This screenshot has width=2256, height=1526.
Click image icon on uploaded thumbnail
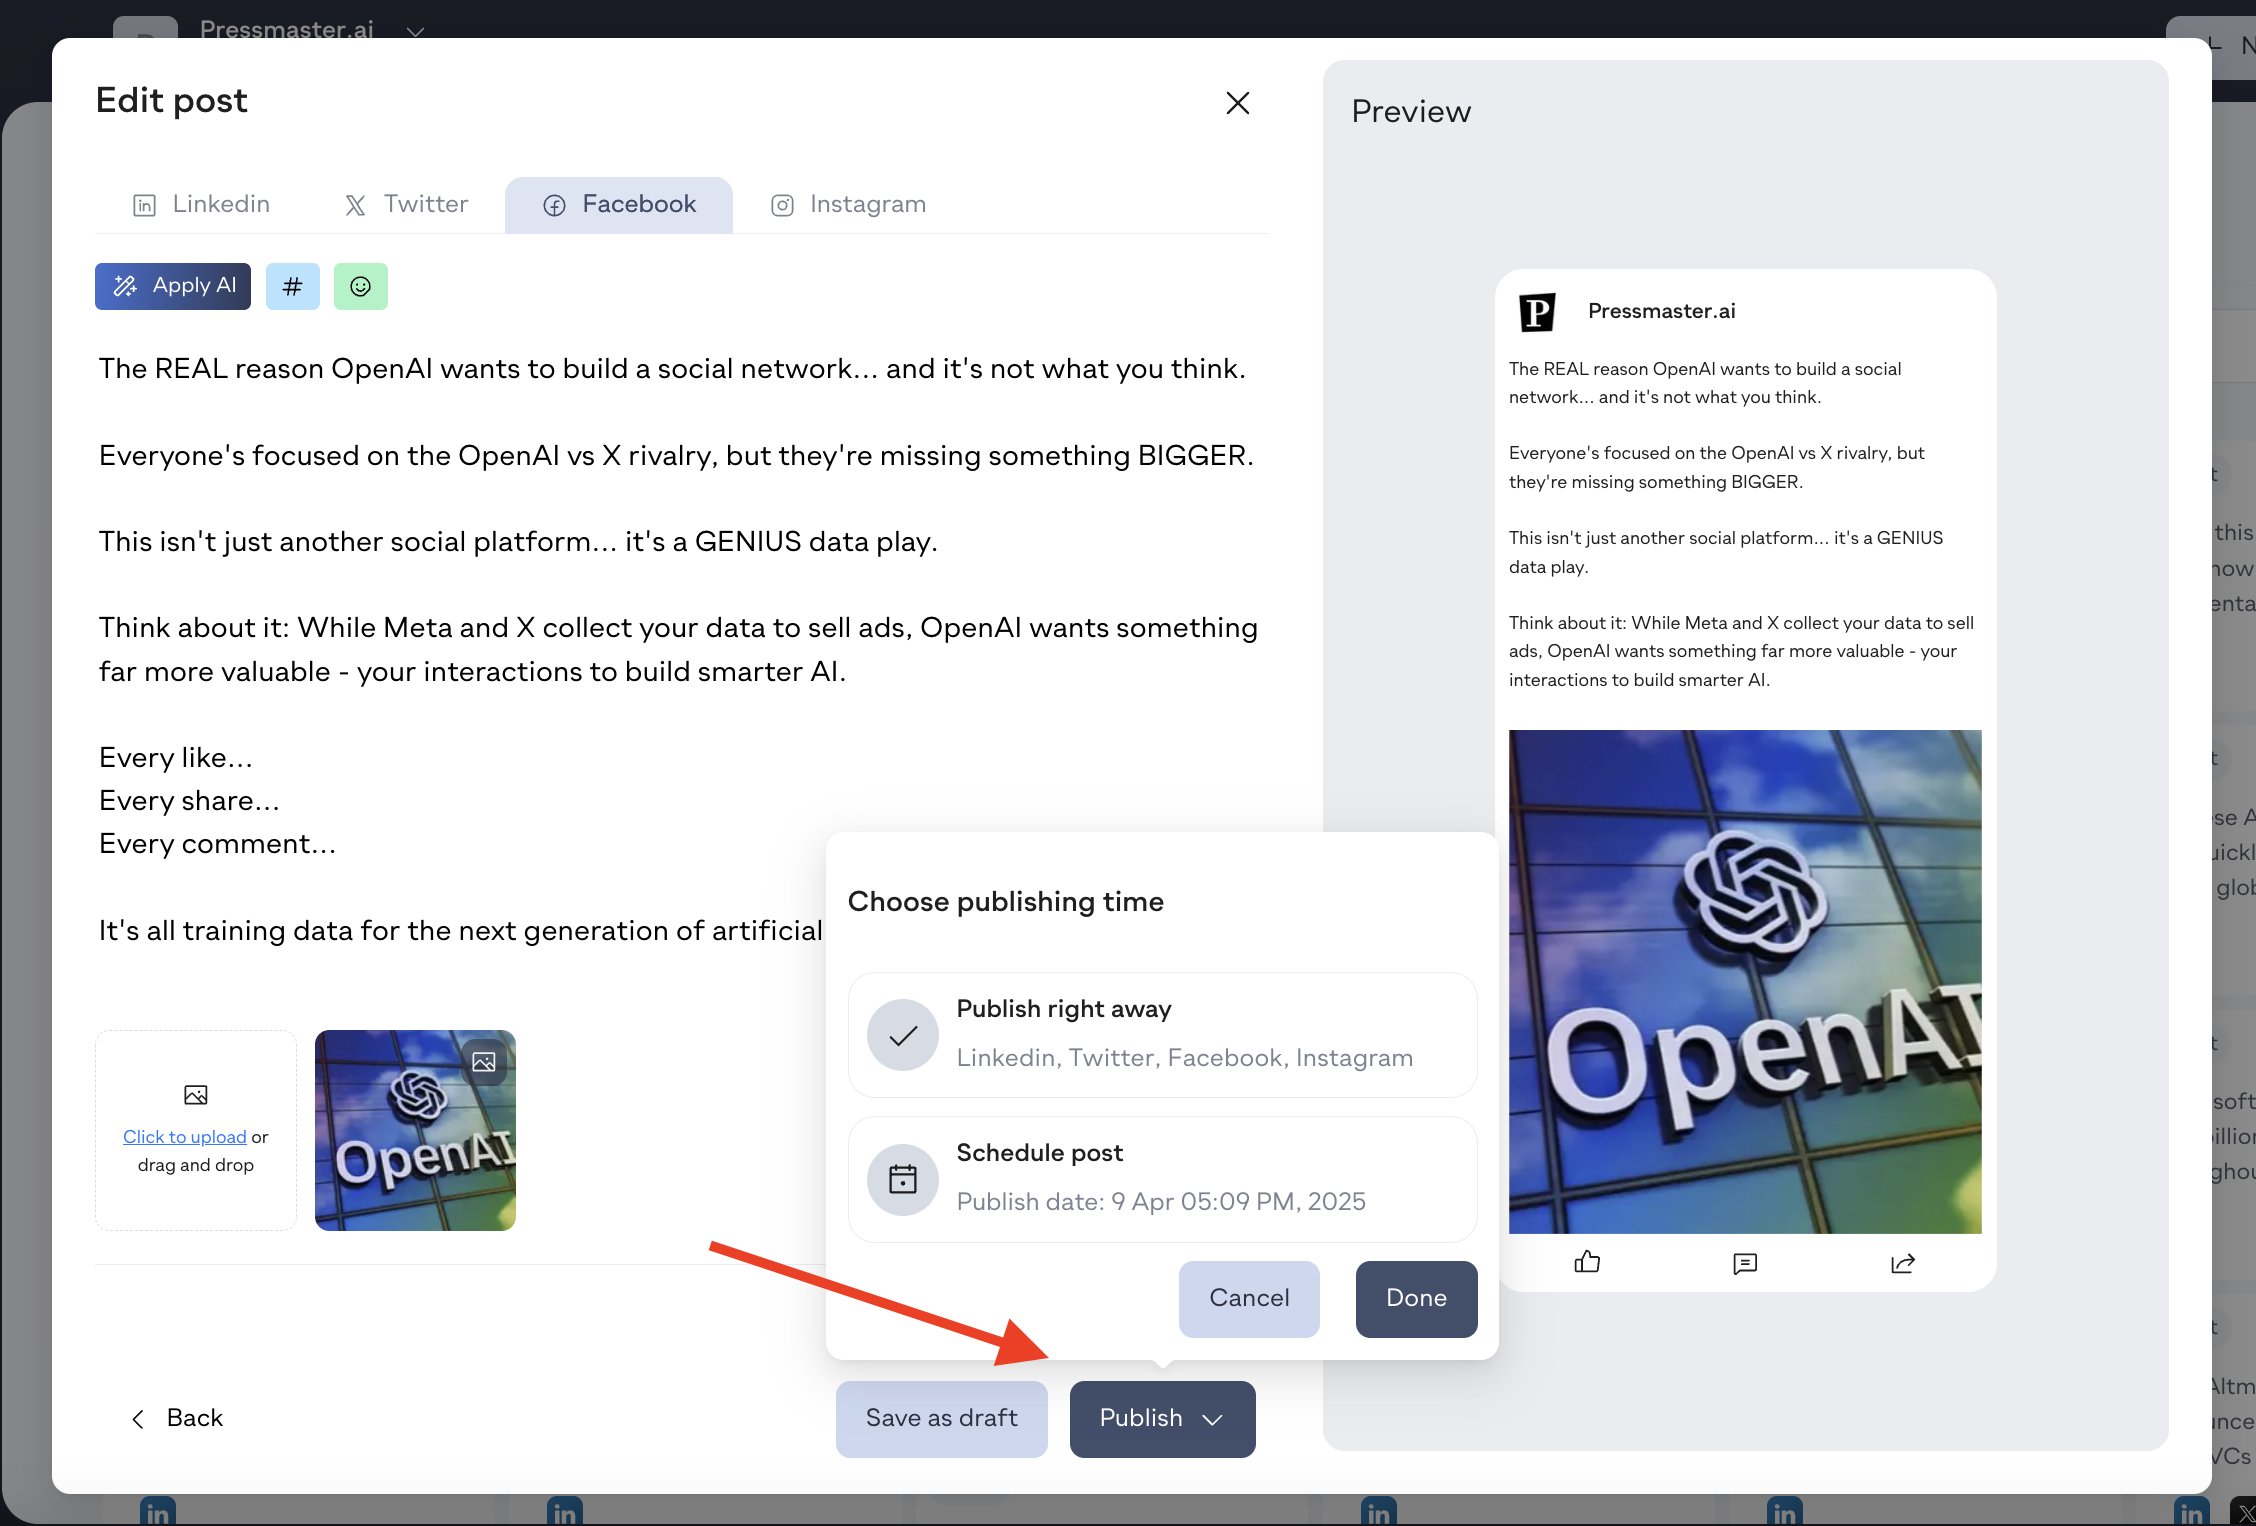pyautogui.click(x=484, y=1062)
